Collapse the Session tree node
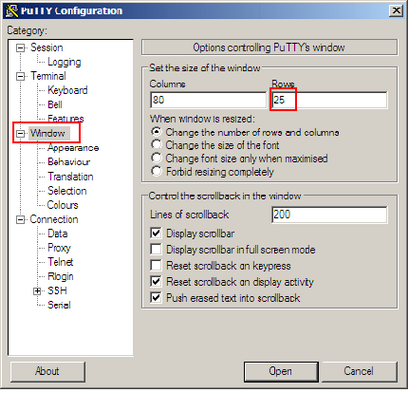Viewport: 409px width, 393px height. pos(21,48)
